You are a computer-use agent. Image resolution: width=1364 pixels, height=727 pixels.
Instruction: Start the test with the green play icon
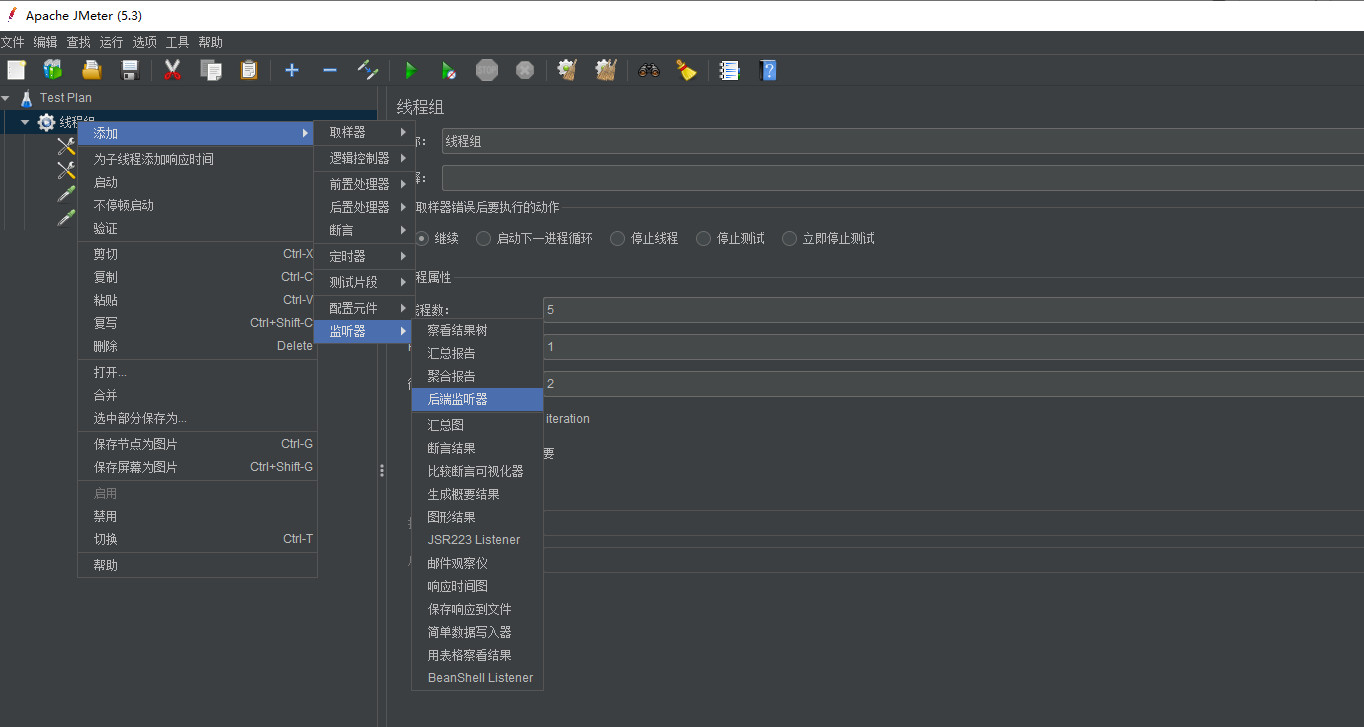(x=410, y=70)
